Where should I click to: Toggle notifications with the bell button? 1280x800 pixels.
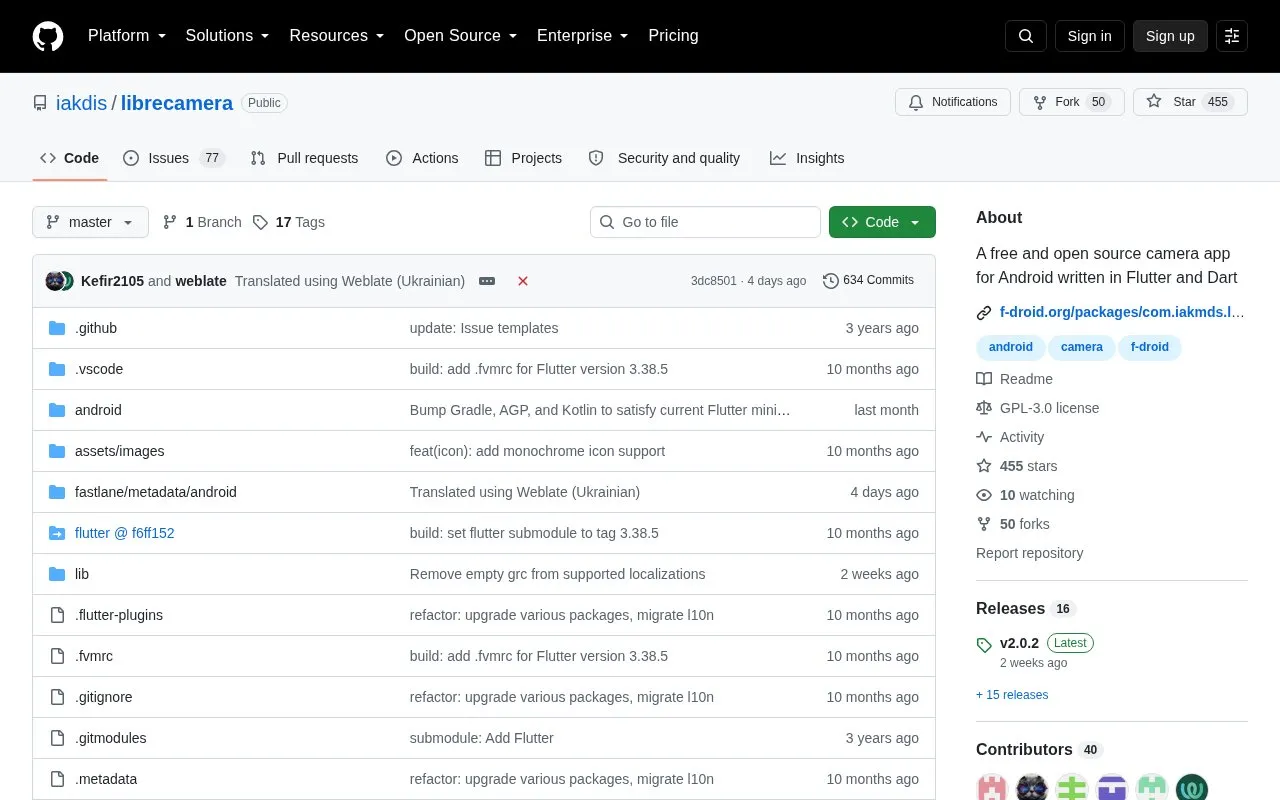tap(953, 102)
